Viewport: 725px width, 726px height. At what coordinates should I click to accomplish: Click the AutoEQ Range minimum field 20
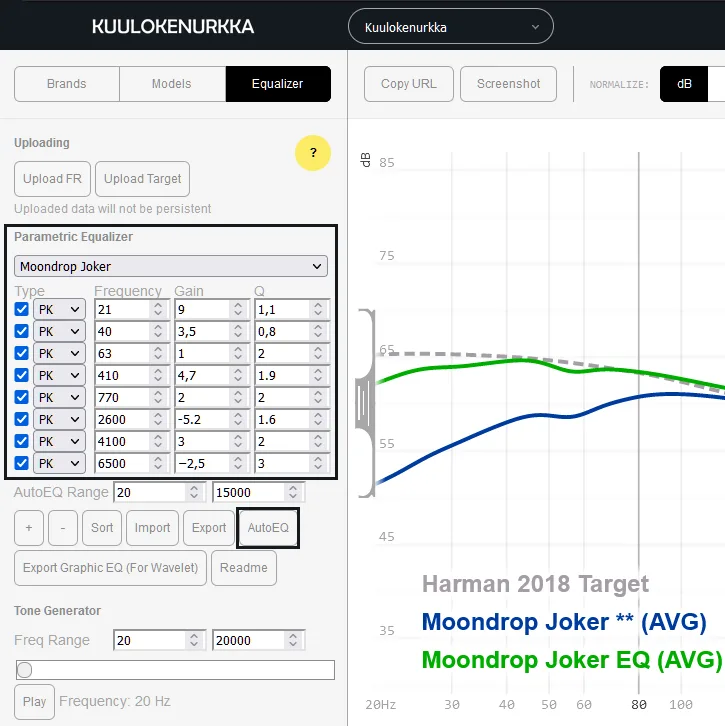(159, 492)
